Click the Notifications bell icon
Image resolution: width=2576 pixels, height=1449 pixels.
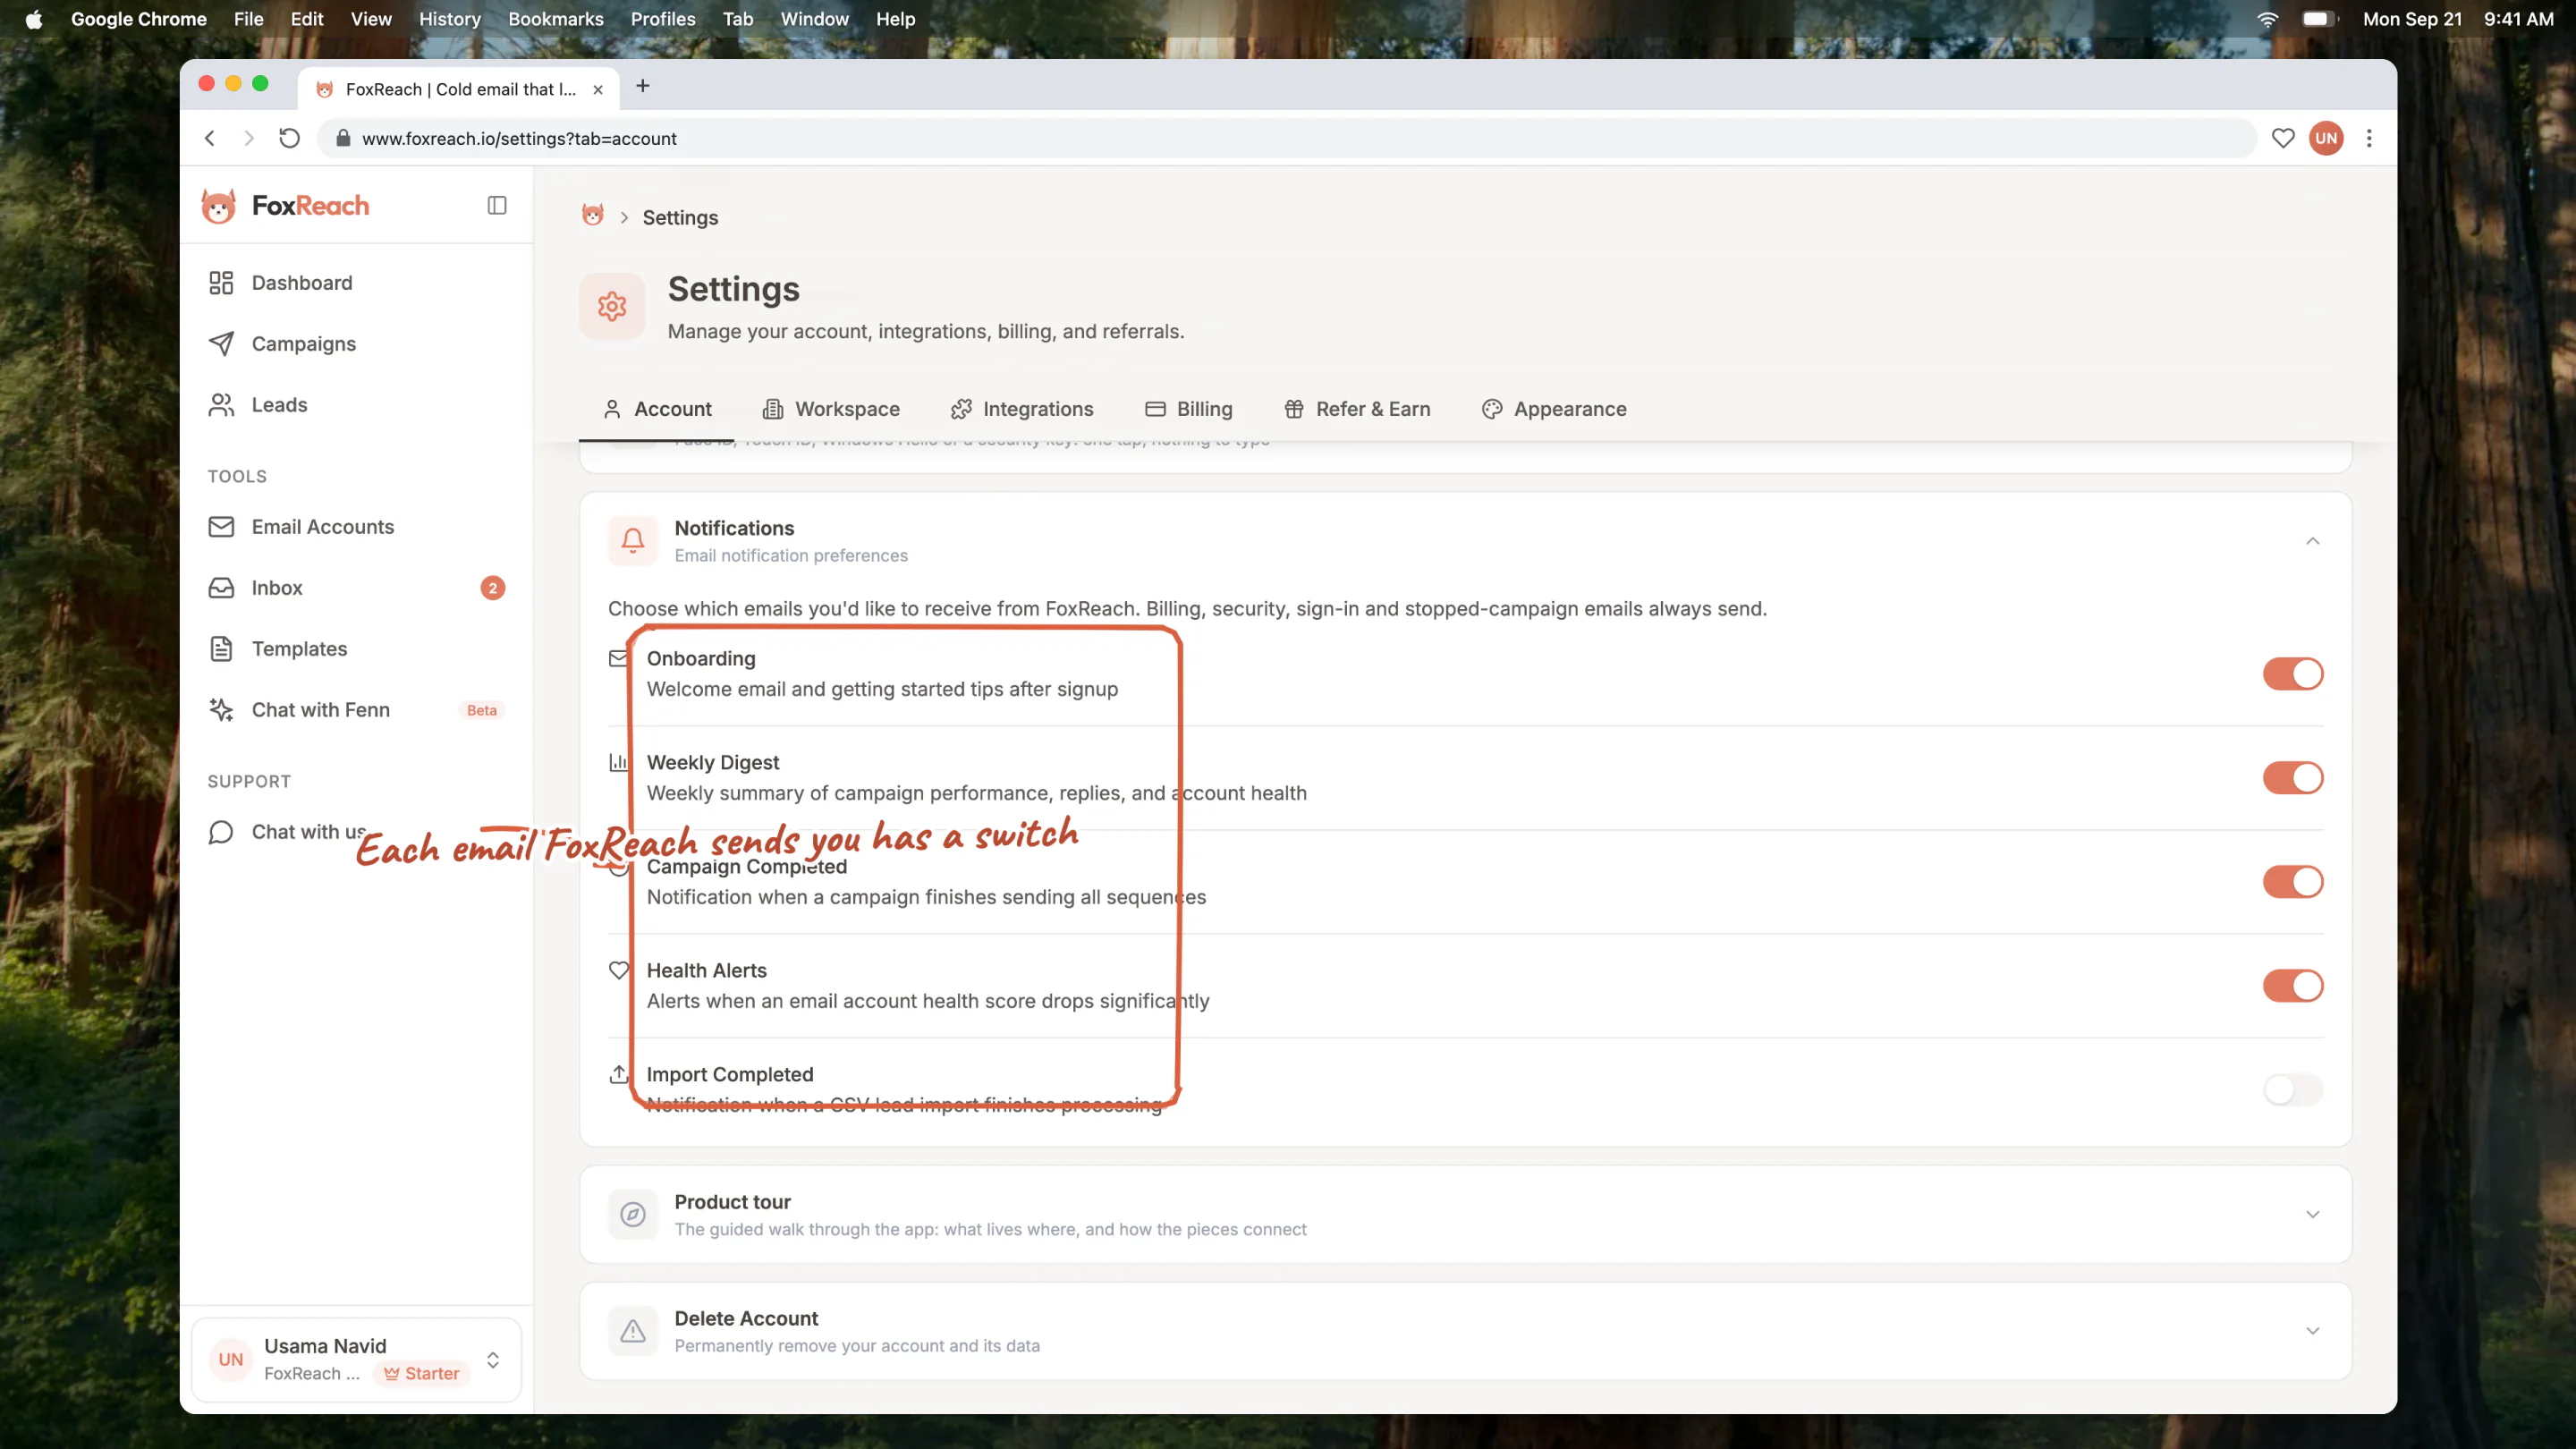coord(633,541)
